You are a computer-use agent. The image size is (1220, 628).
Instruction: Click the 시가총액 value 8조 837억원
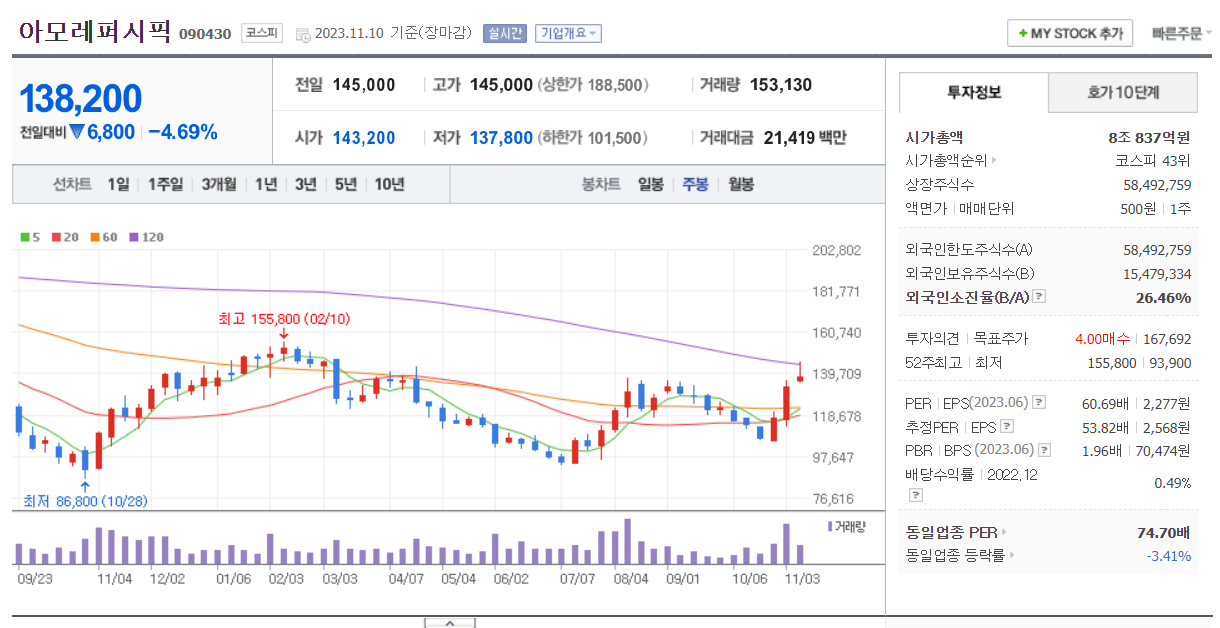1149,137
